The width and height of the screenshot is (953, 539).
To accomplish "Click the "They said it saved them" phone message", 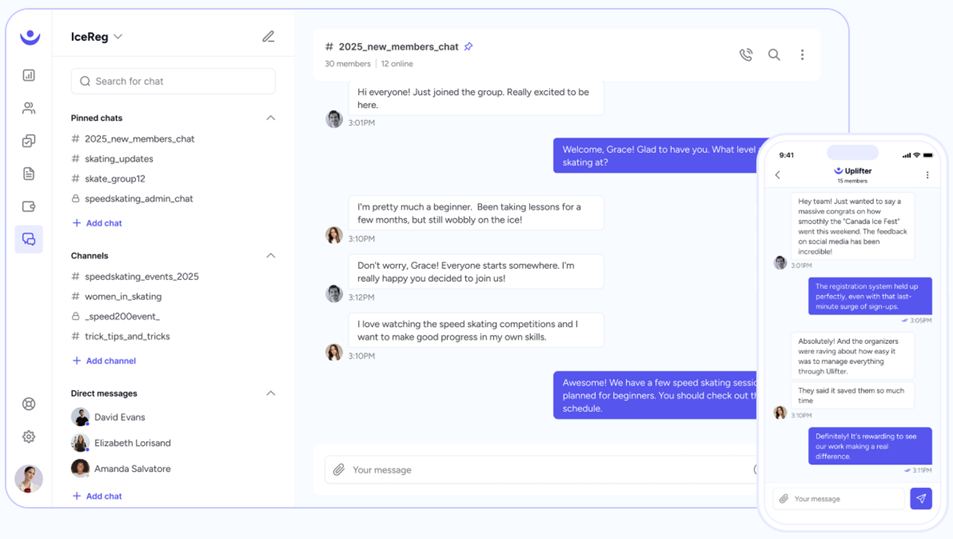I will (852, 396).
